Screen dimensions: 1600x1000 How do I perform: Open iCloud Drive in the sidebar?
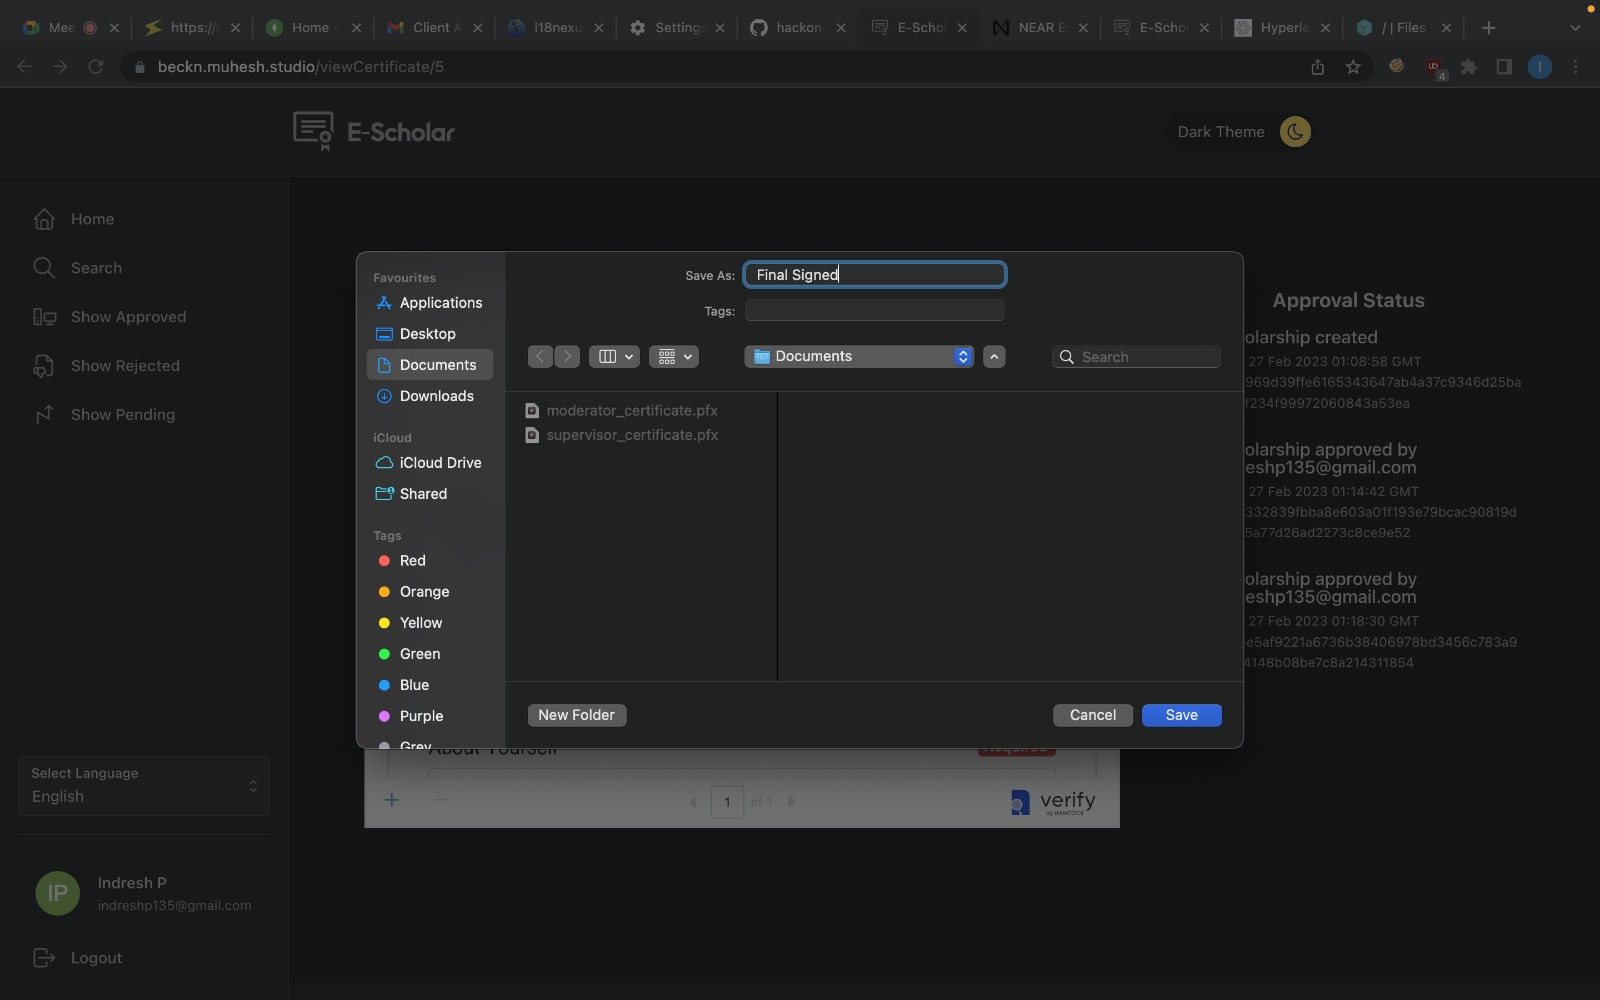point(430,463)
